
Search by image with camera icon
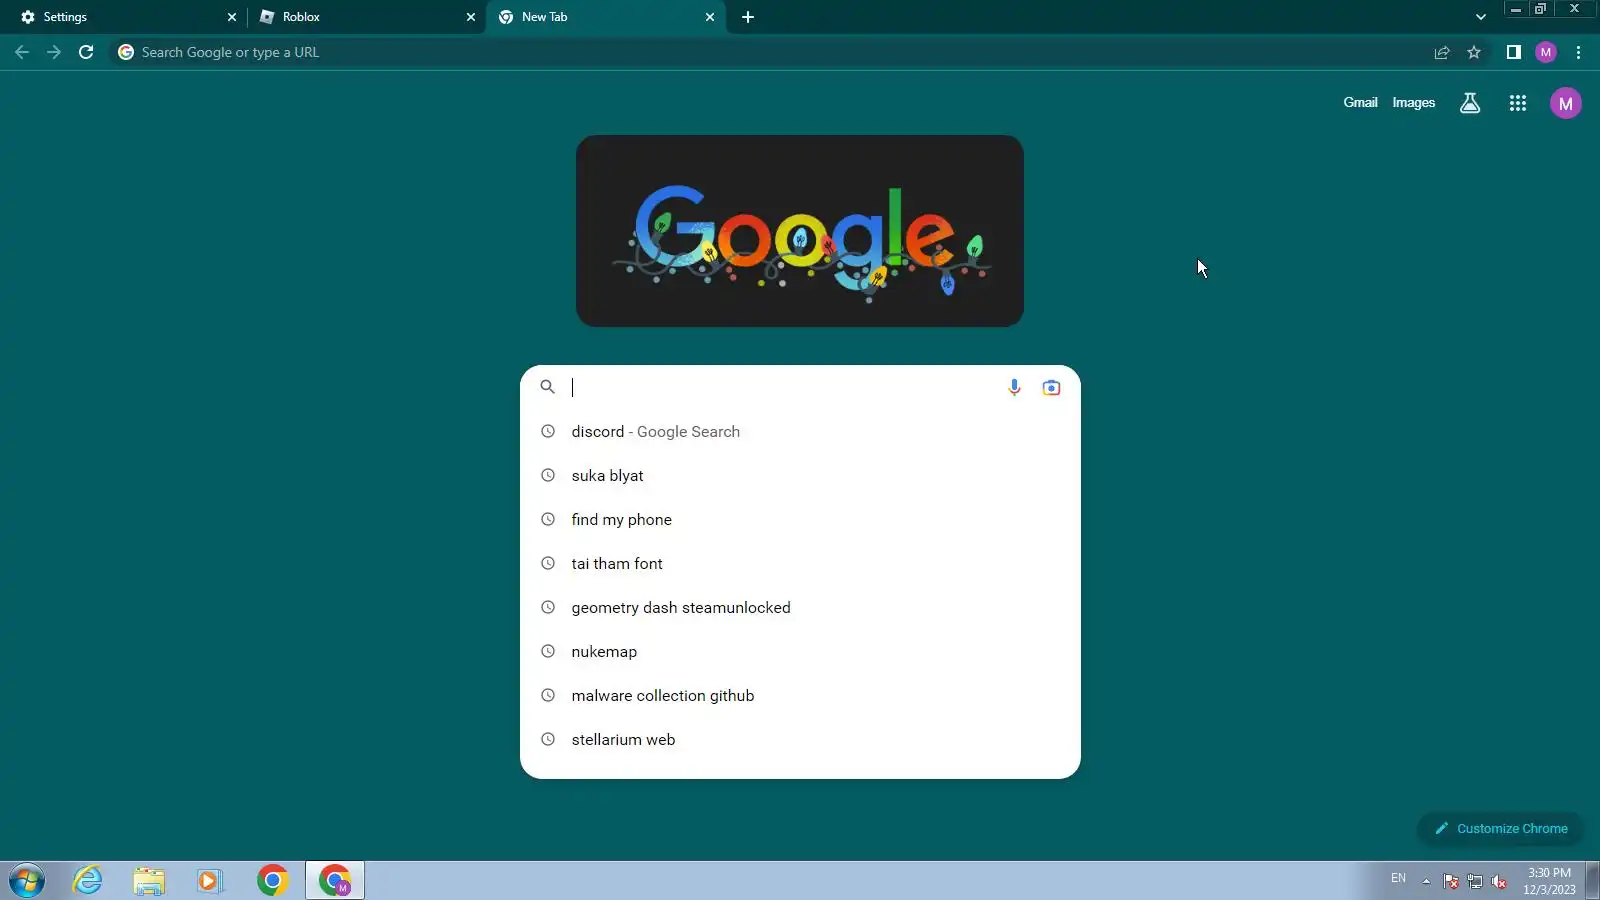tap(1051, 387)
